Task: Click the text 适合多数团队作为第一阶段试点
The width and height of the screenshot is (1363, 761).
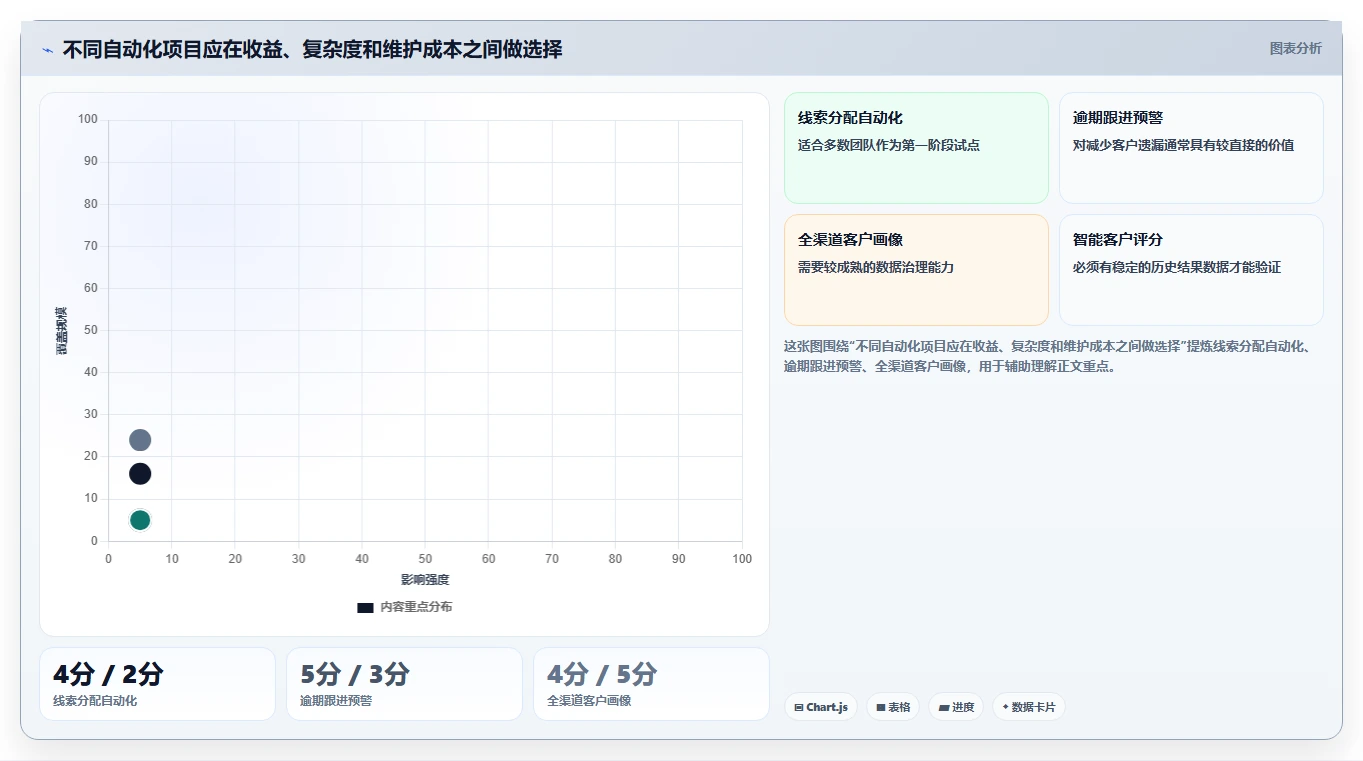Action: coord(889,145)
